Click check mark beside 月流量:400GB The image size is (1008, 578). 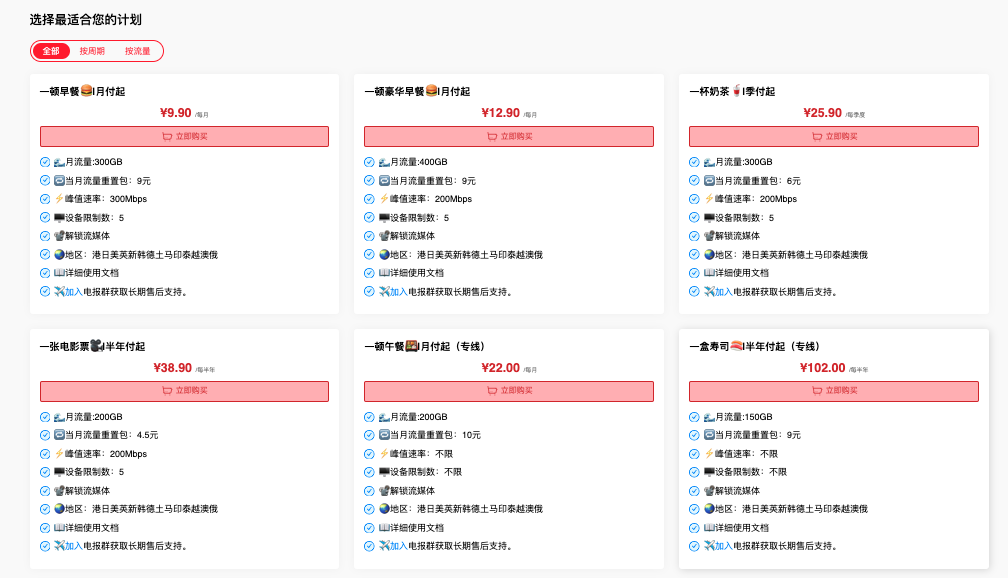click(x=369, y=162)
